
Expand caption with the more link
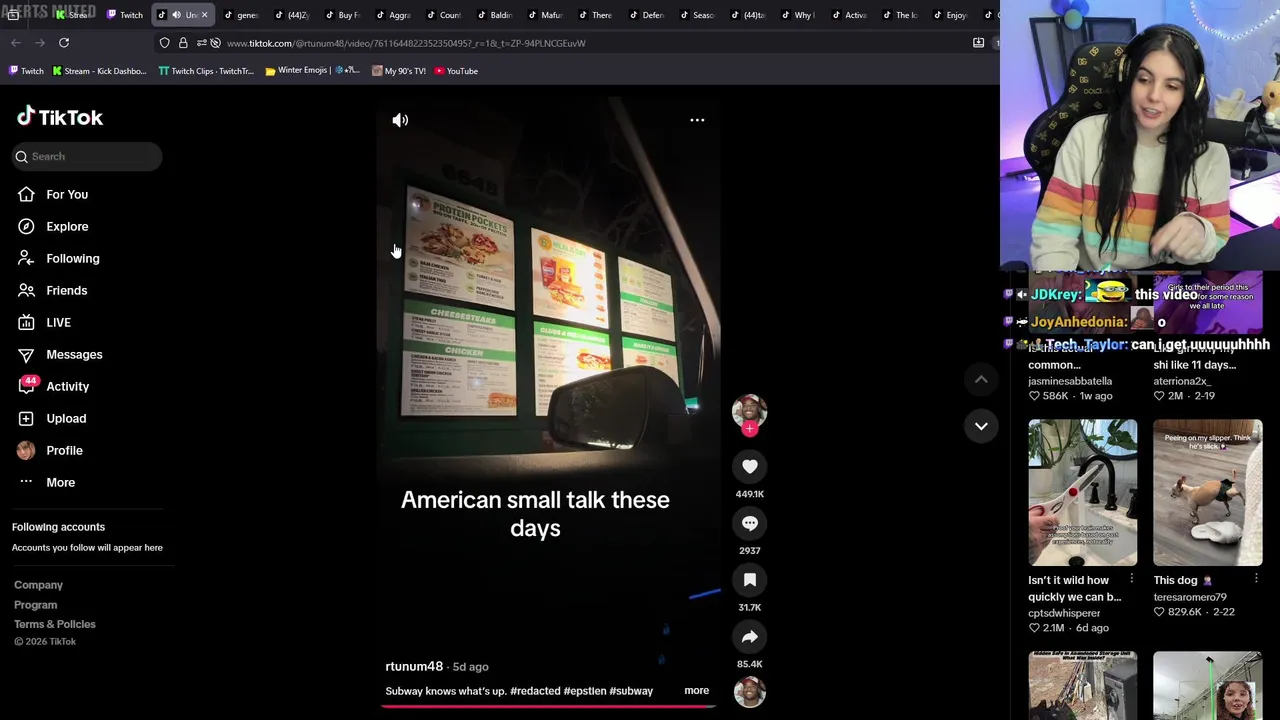point(696,691)
